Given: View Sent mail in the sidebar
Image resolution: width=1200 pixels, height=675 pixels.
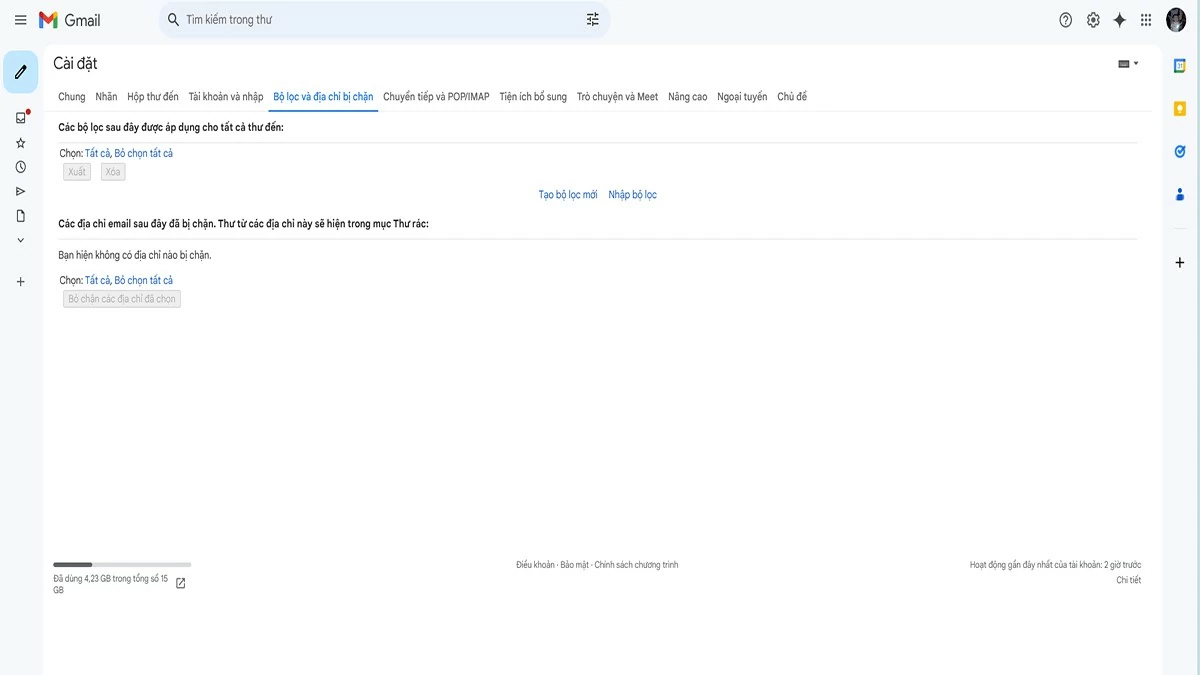Looking at the screenshot, I should (x=20, y=190).
